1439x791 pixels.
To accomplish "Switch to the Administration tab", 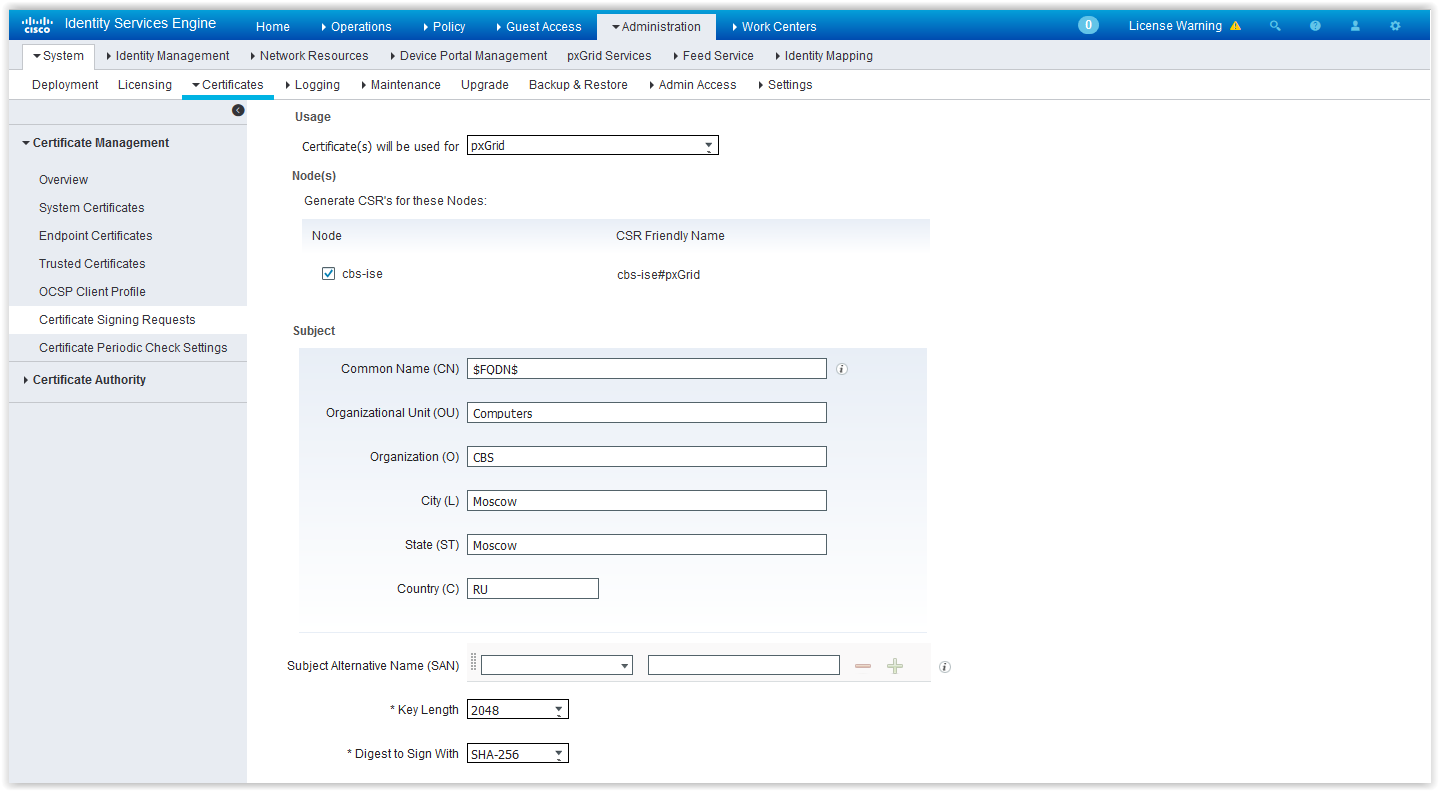I will pyautogui.click(x=660, y=26).
